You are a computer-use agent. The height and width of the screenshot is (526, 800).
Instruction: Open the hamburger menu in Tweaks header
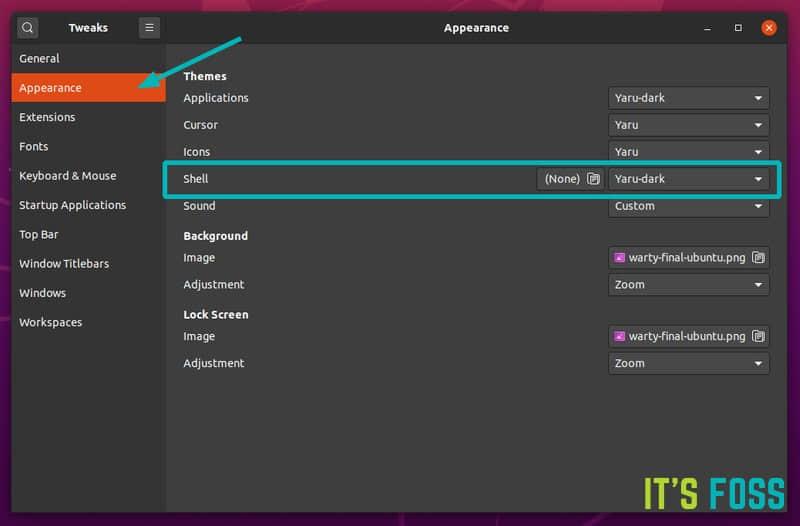[x=149, y=28]
